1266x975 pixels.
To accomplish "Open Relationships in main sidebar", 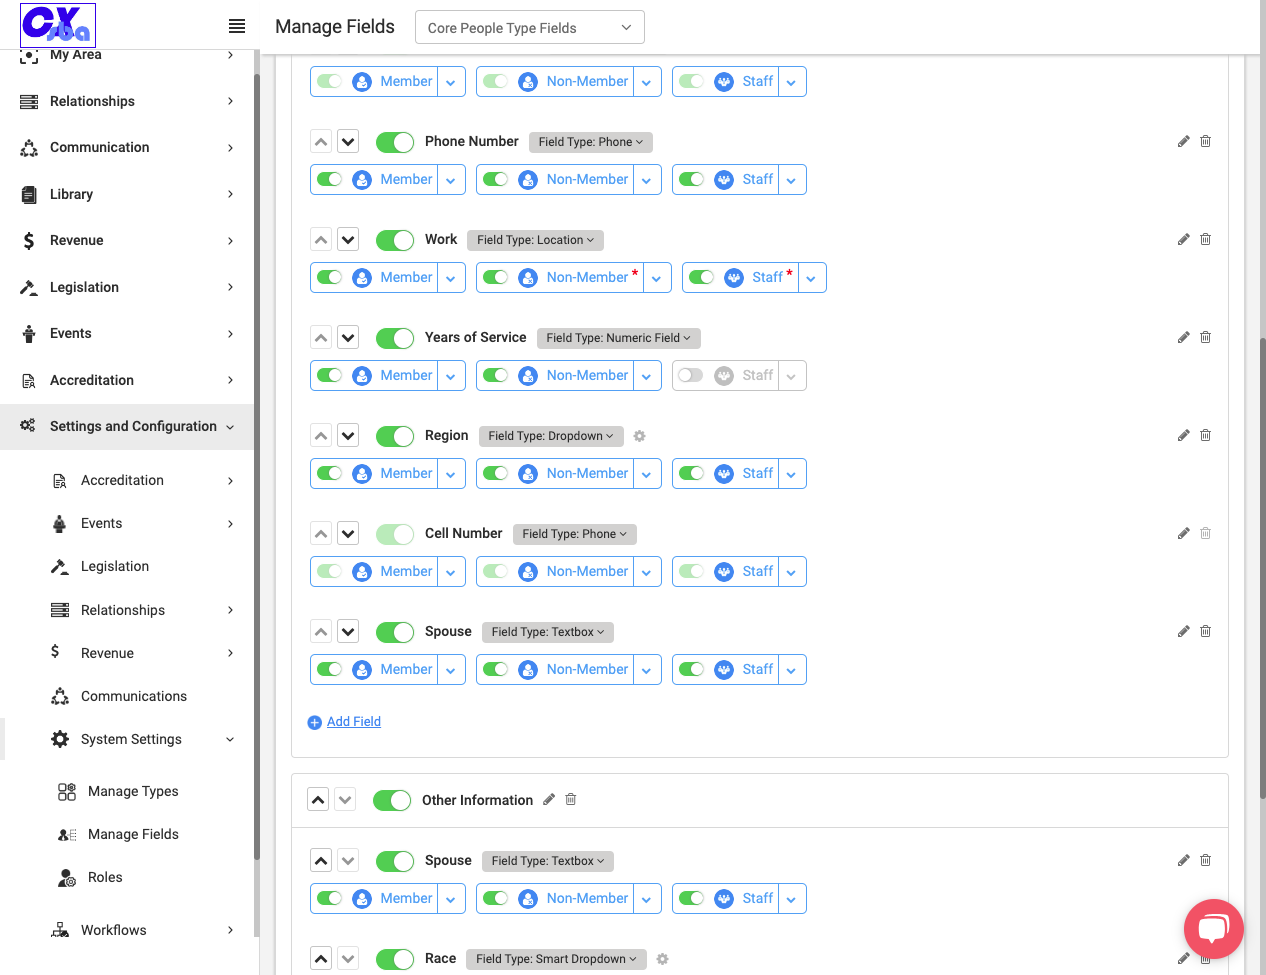I will point(126,101).
